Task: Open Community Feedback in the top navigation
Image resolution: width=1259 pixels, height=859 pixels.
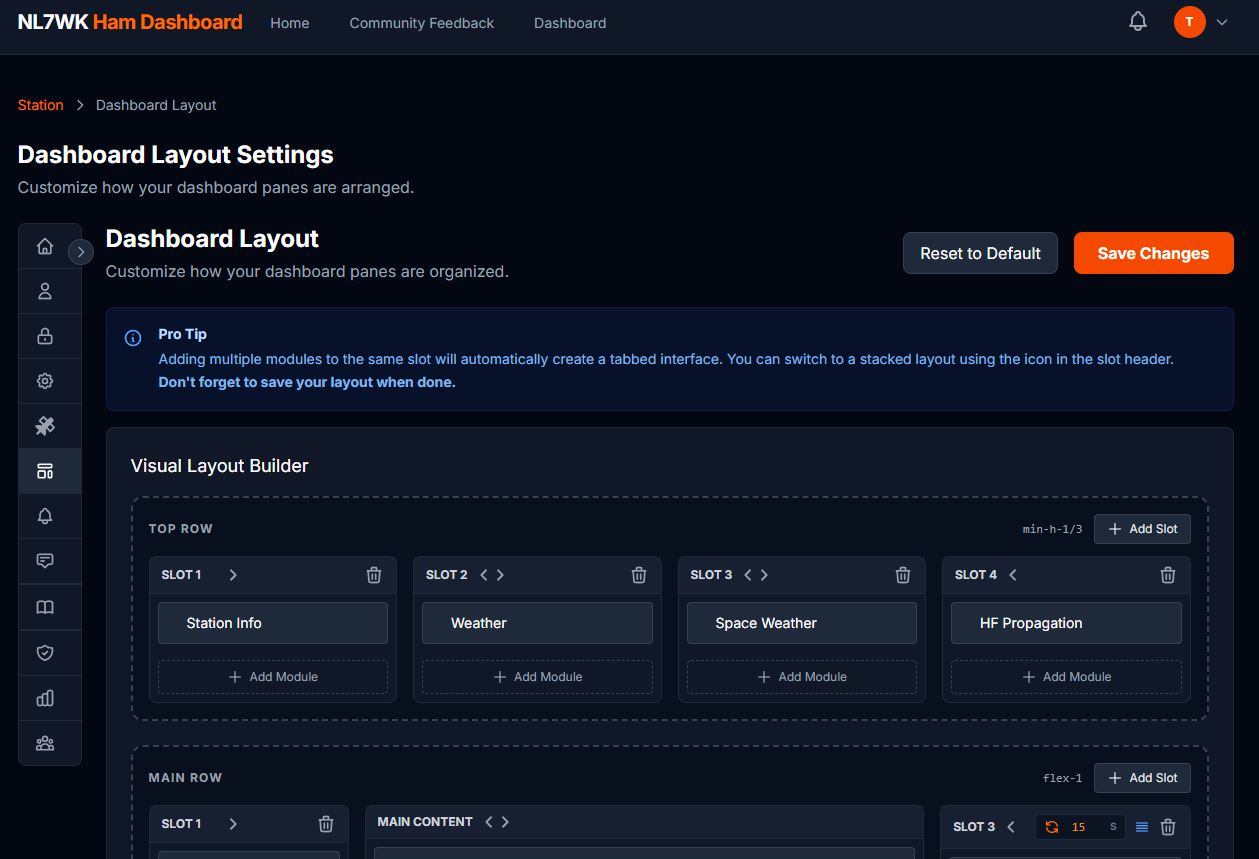Action: pyautogui.click(x=422, y=23)
